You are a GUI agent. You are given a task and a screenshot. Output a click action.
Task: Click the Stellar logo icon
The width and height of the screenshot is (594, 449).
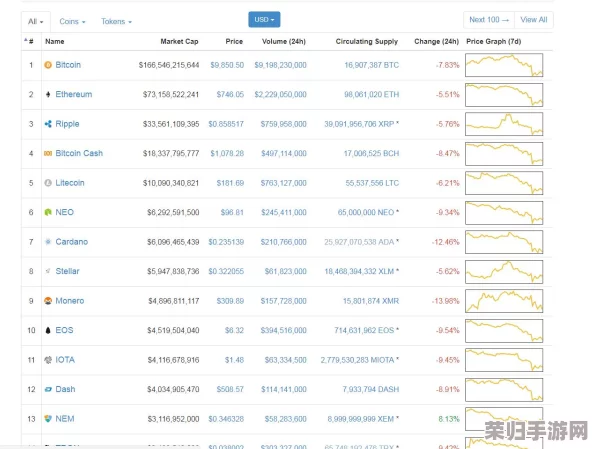pyautogui.click(x=48, y=271)
